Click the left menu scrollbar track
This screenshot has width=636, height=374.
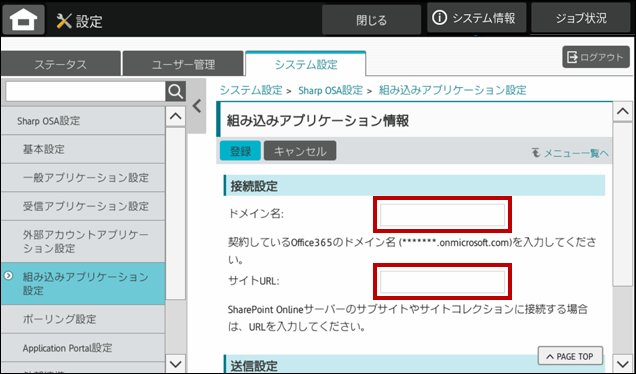(x=176, y=240)
